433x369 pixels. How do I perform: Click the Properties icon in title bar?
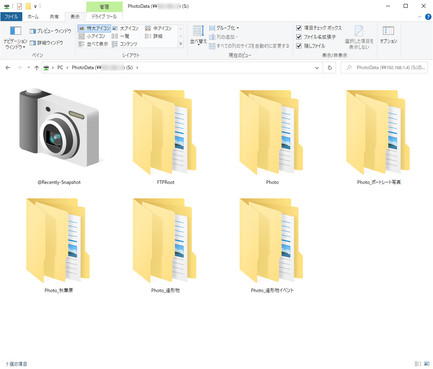coord(19,6)
